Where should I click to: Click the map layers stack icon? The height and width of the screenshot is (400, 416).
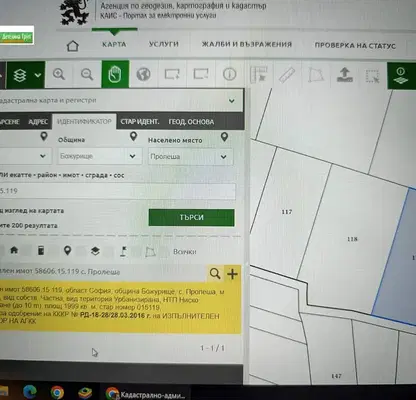point(20,75)
